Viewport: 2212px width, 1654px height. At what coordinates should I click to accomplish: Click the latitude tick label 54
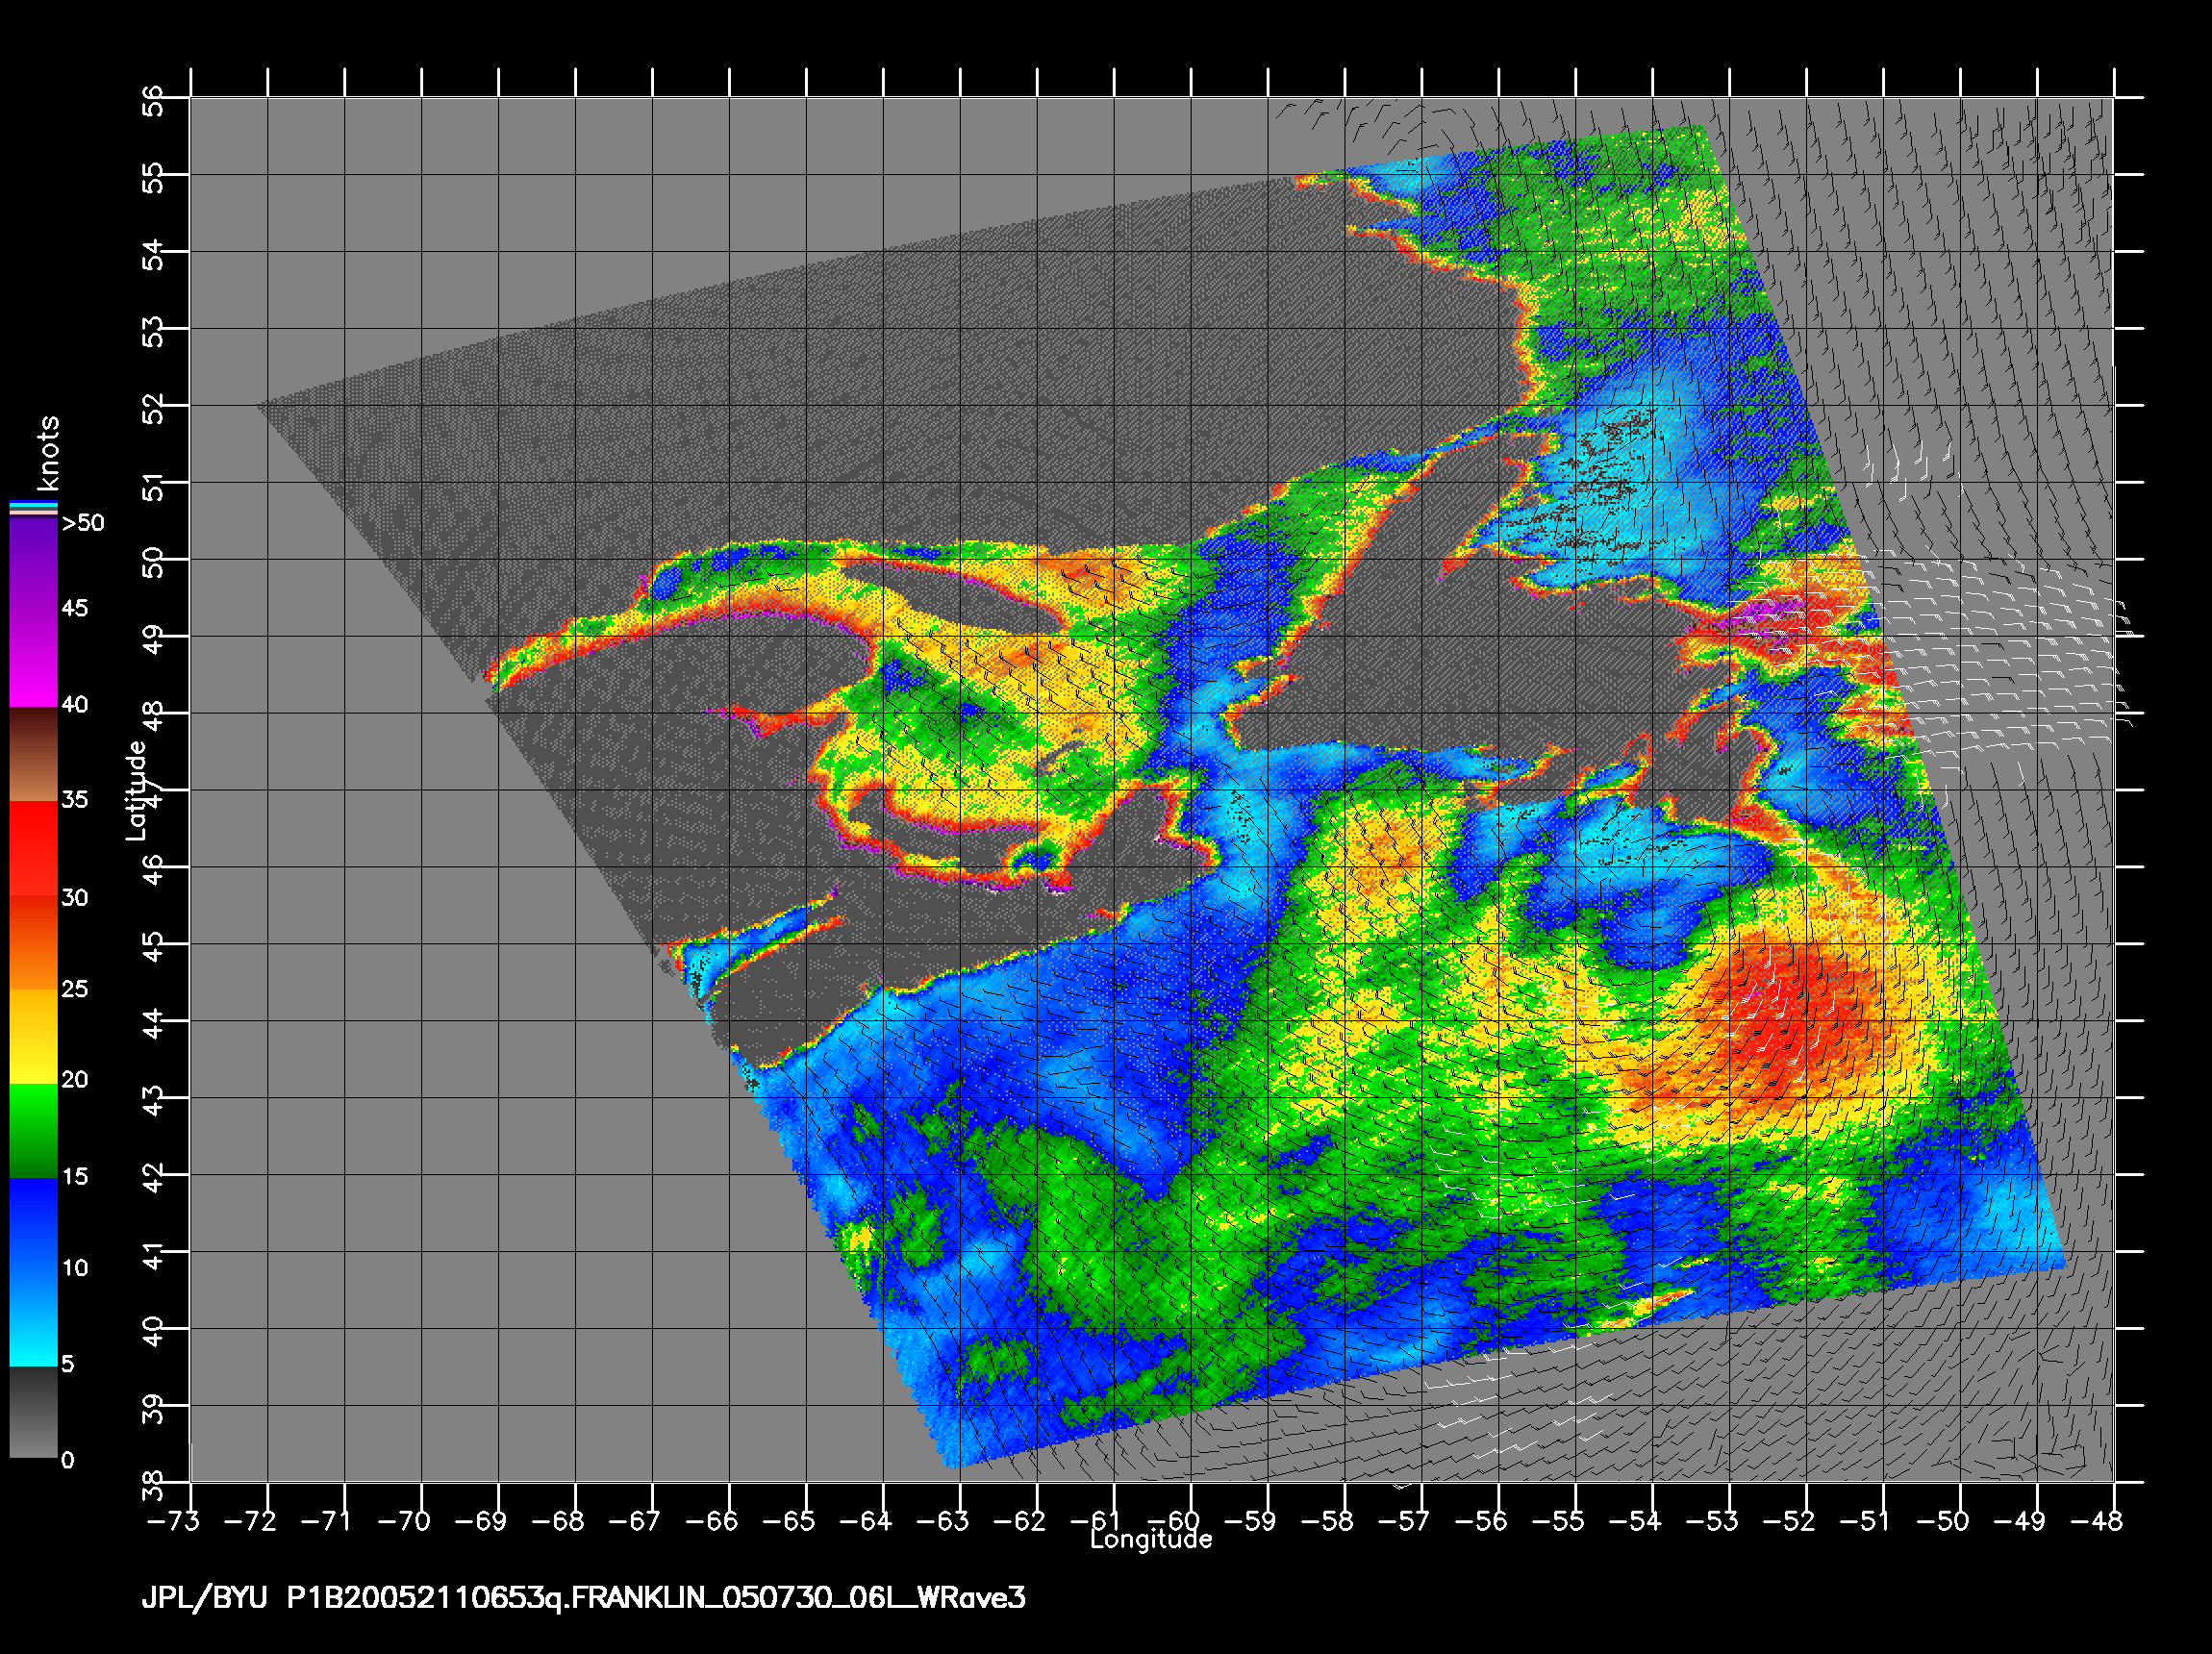[x=153, y=255]
